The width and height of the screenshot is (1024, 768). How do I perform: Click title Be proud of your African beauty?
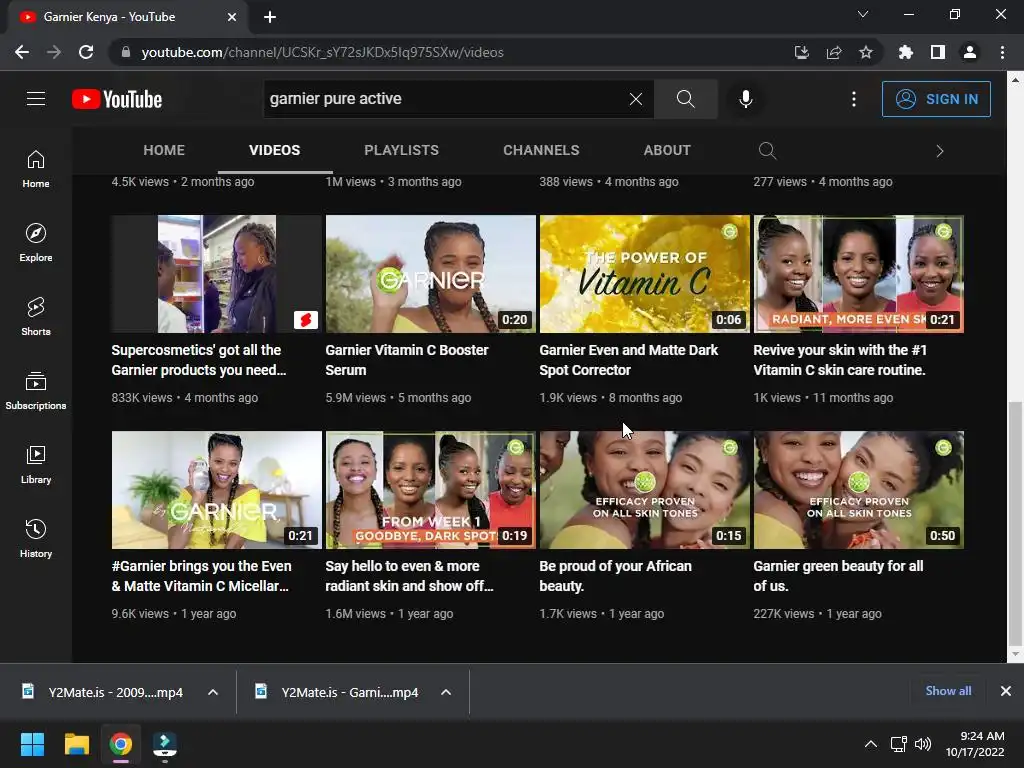[x=615, y=576]
